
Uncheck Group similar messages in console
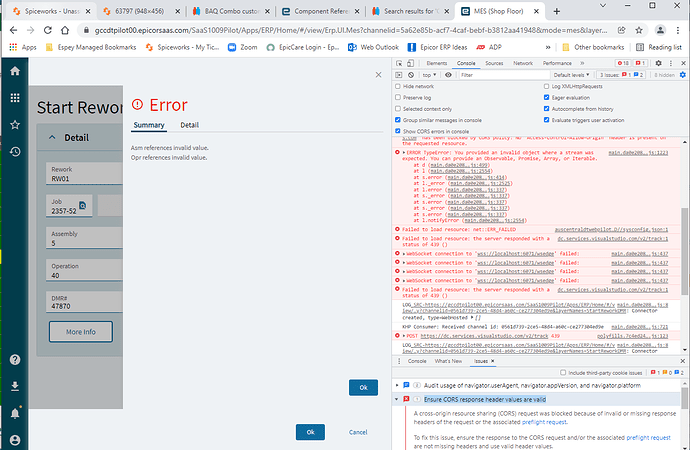398,120
